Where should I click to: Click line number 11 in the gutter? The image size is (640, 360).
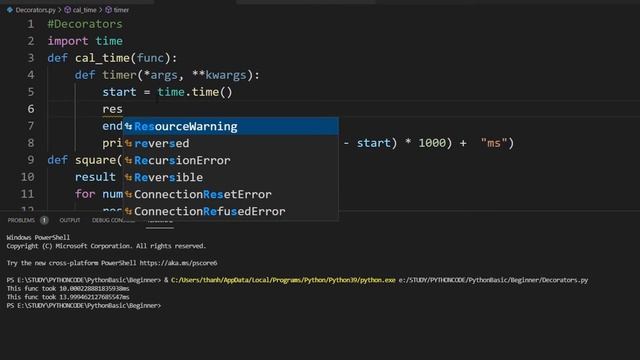[x=27, y=194]
